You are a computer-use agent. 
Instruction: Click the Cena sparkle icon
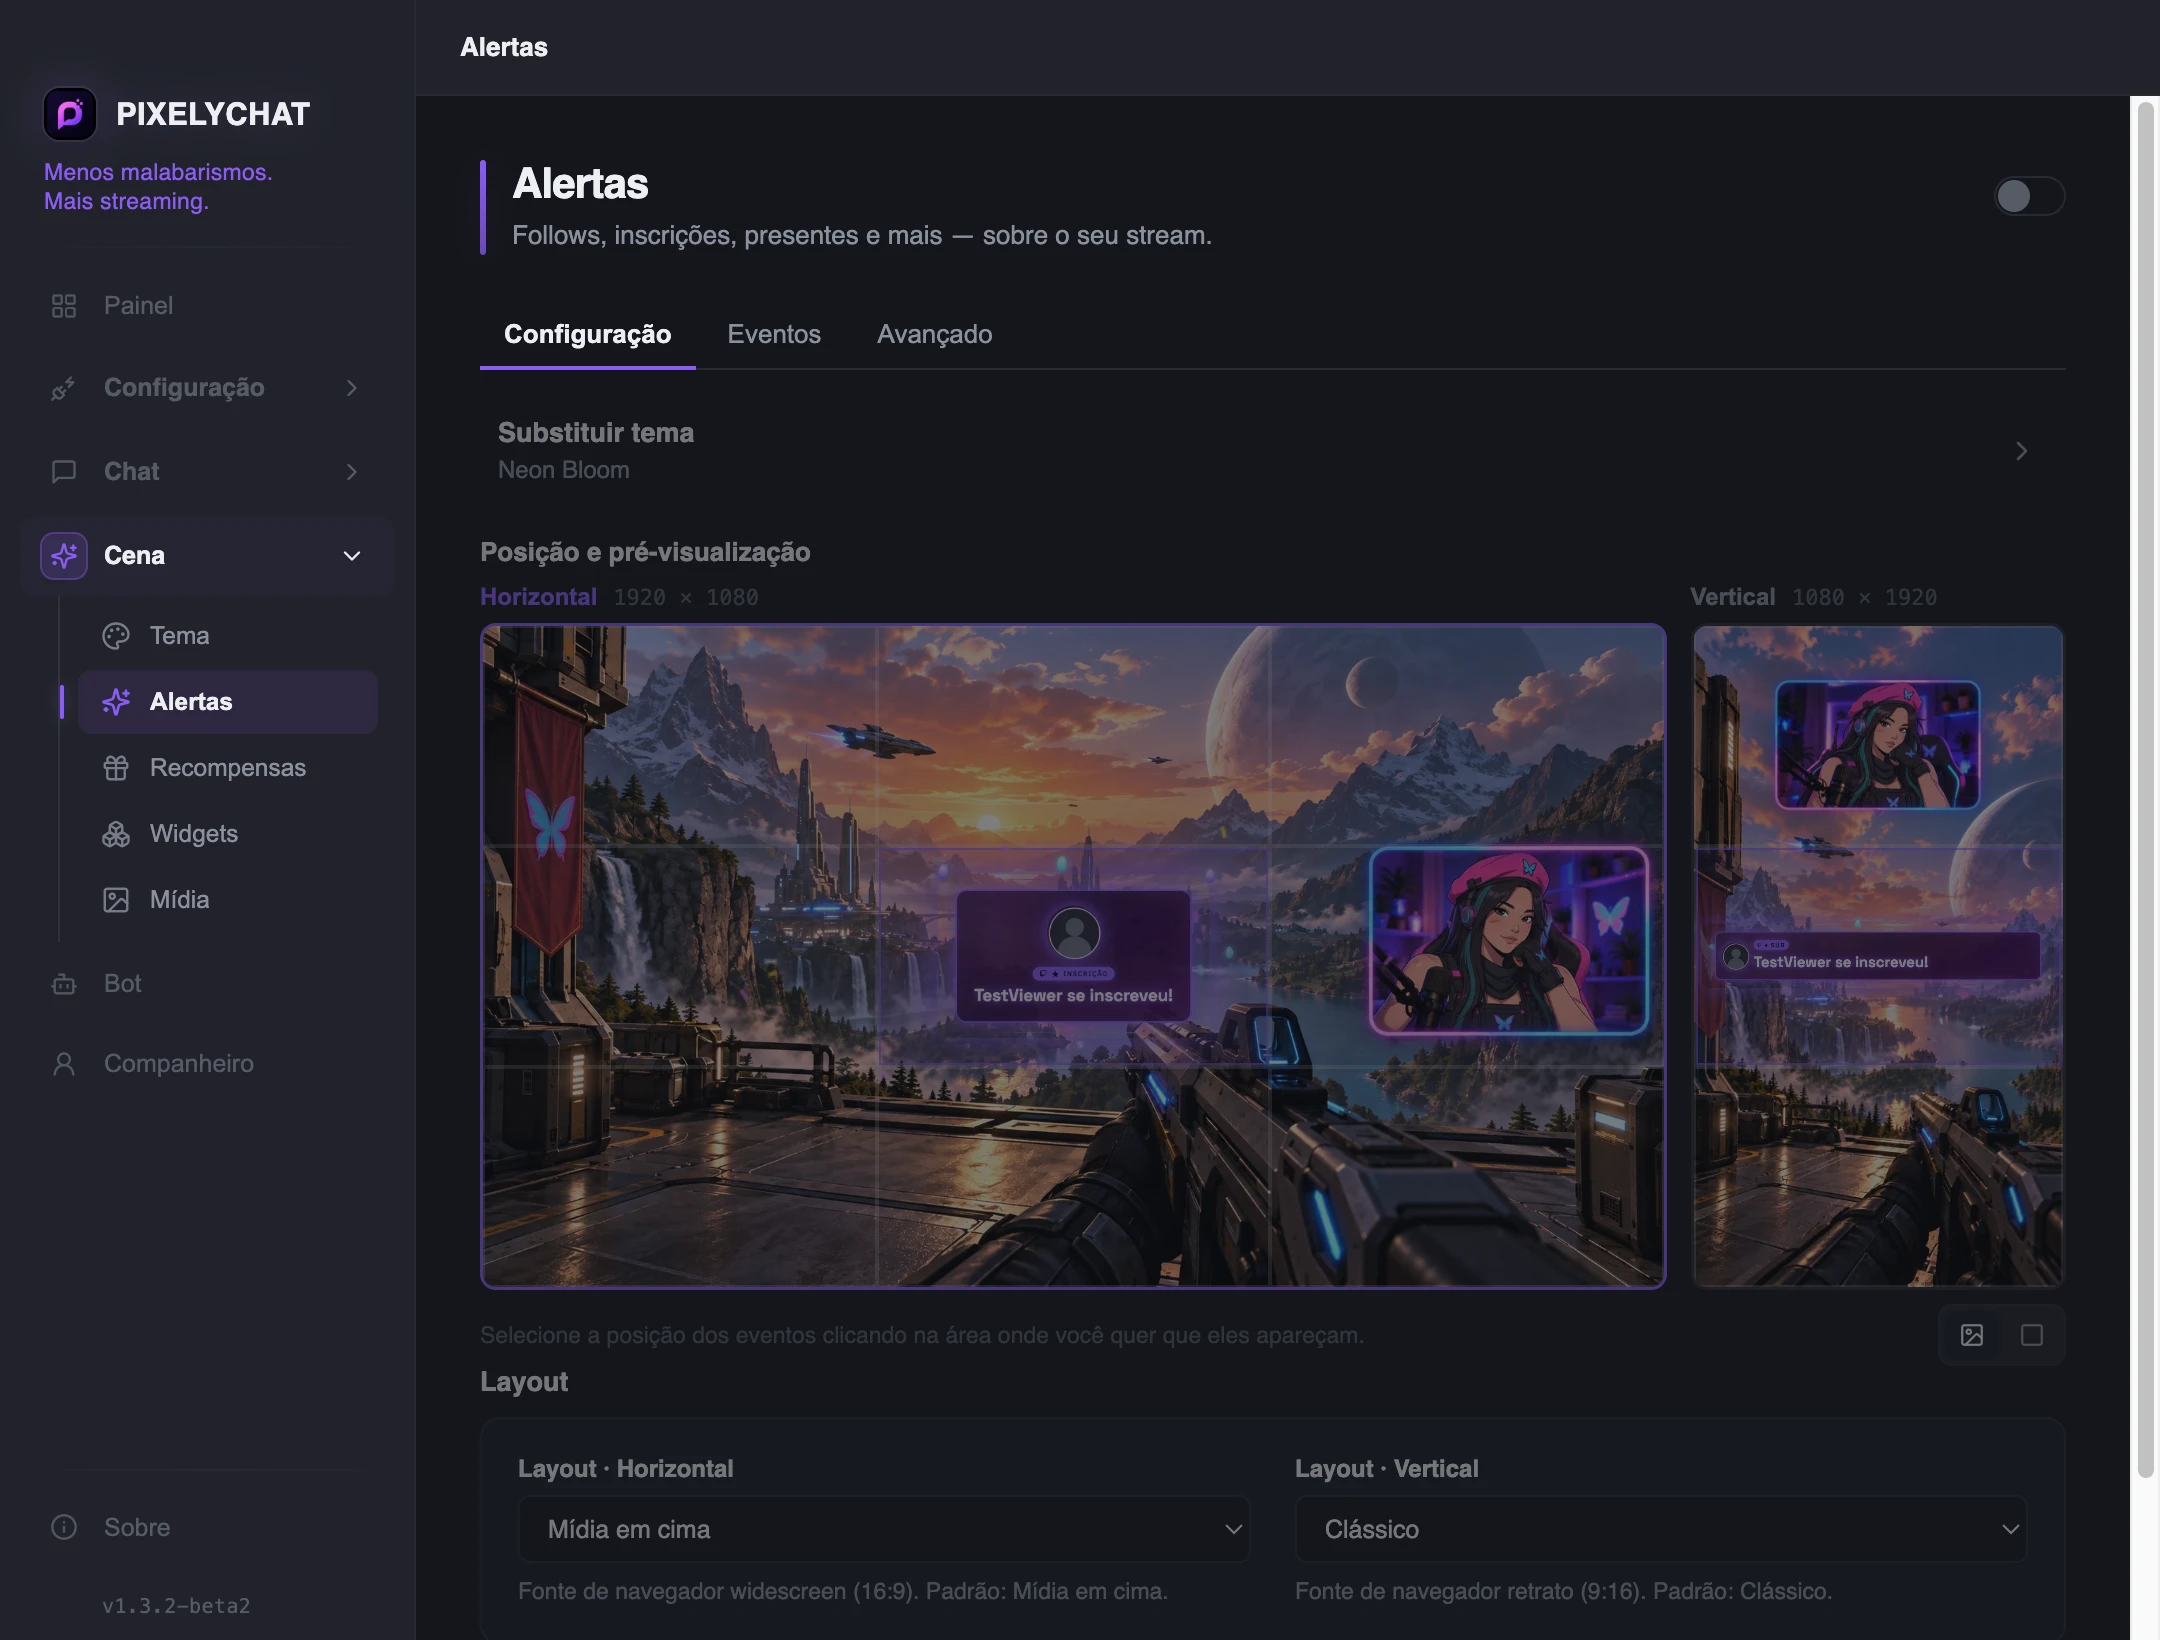point(64,556)
